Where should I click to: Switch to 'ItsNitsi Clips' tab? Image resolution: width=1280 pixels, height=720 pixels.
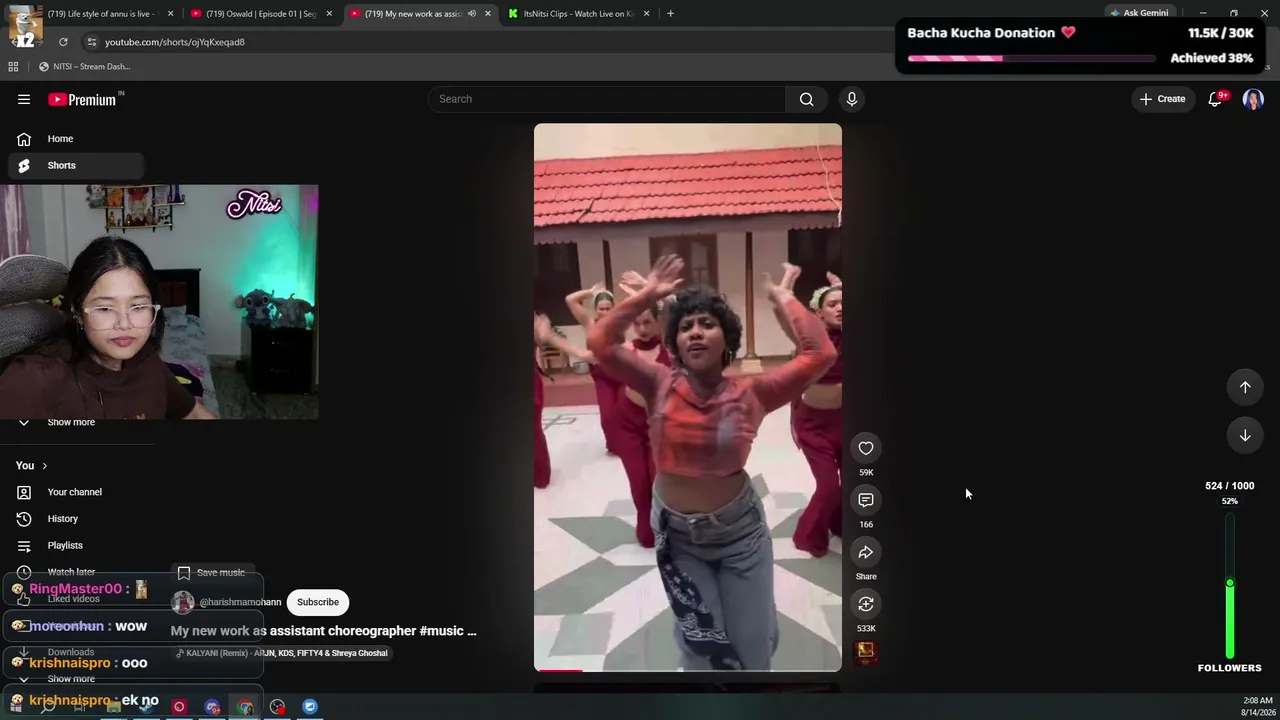(578, 14)
